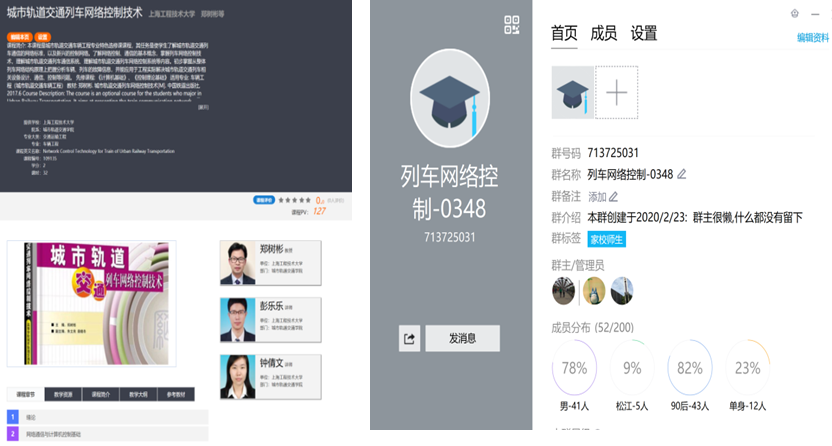
Task: Open the third group admin avatar
Action: (622, 290)
